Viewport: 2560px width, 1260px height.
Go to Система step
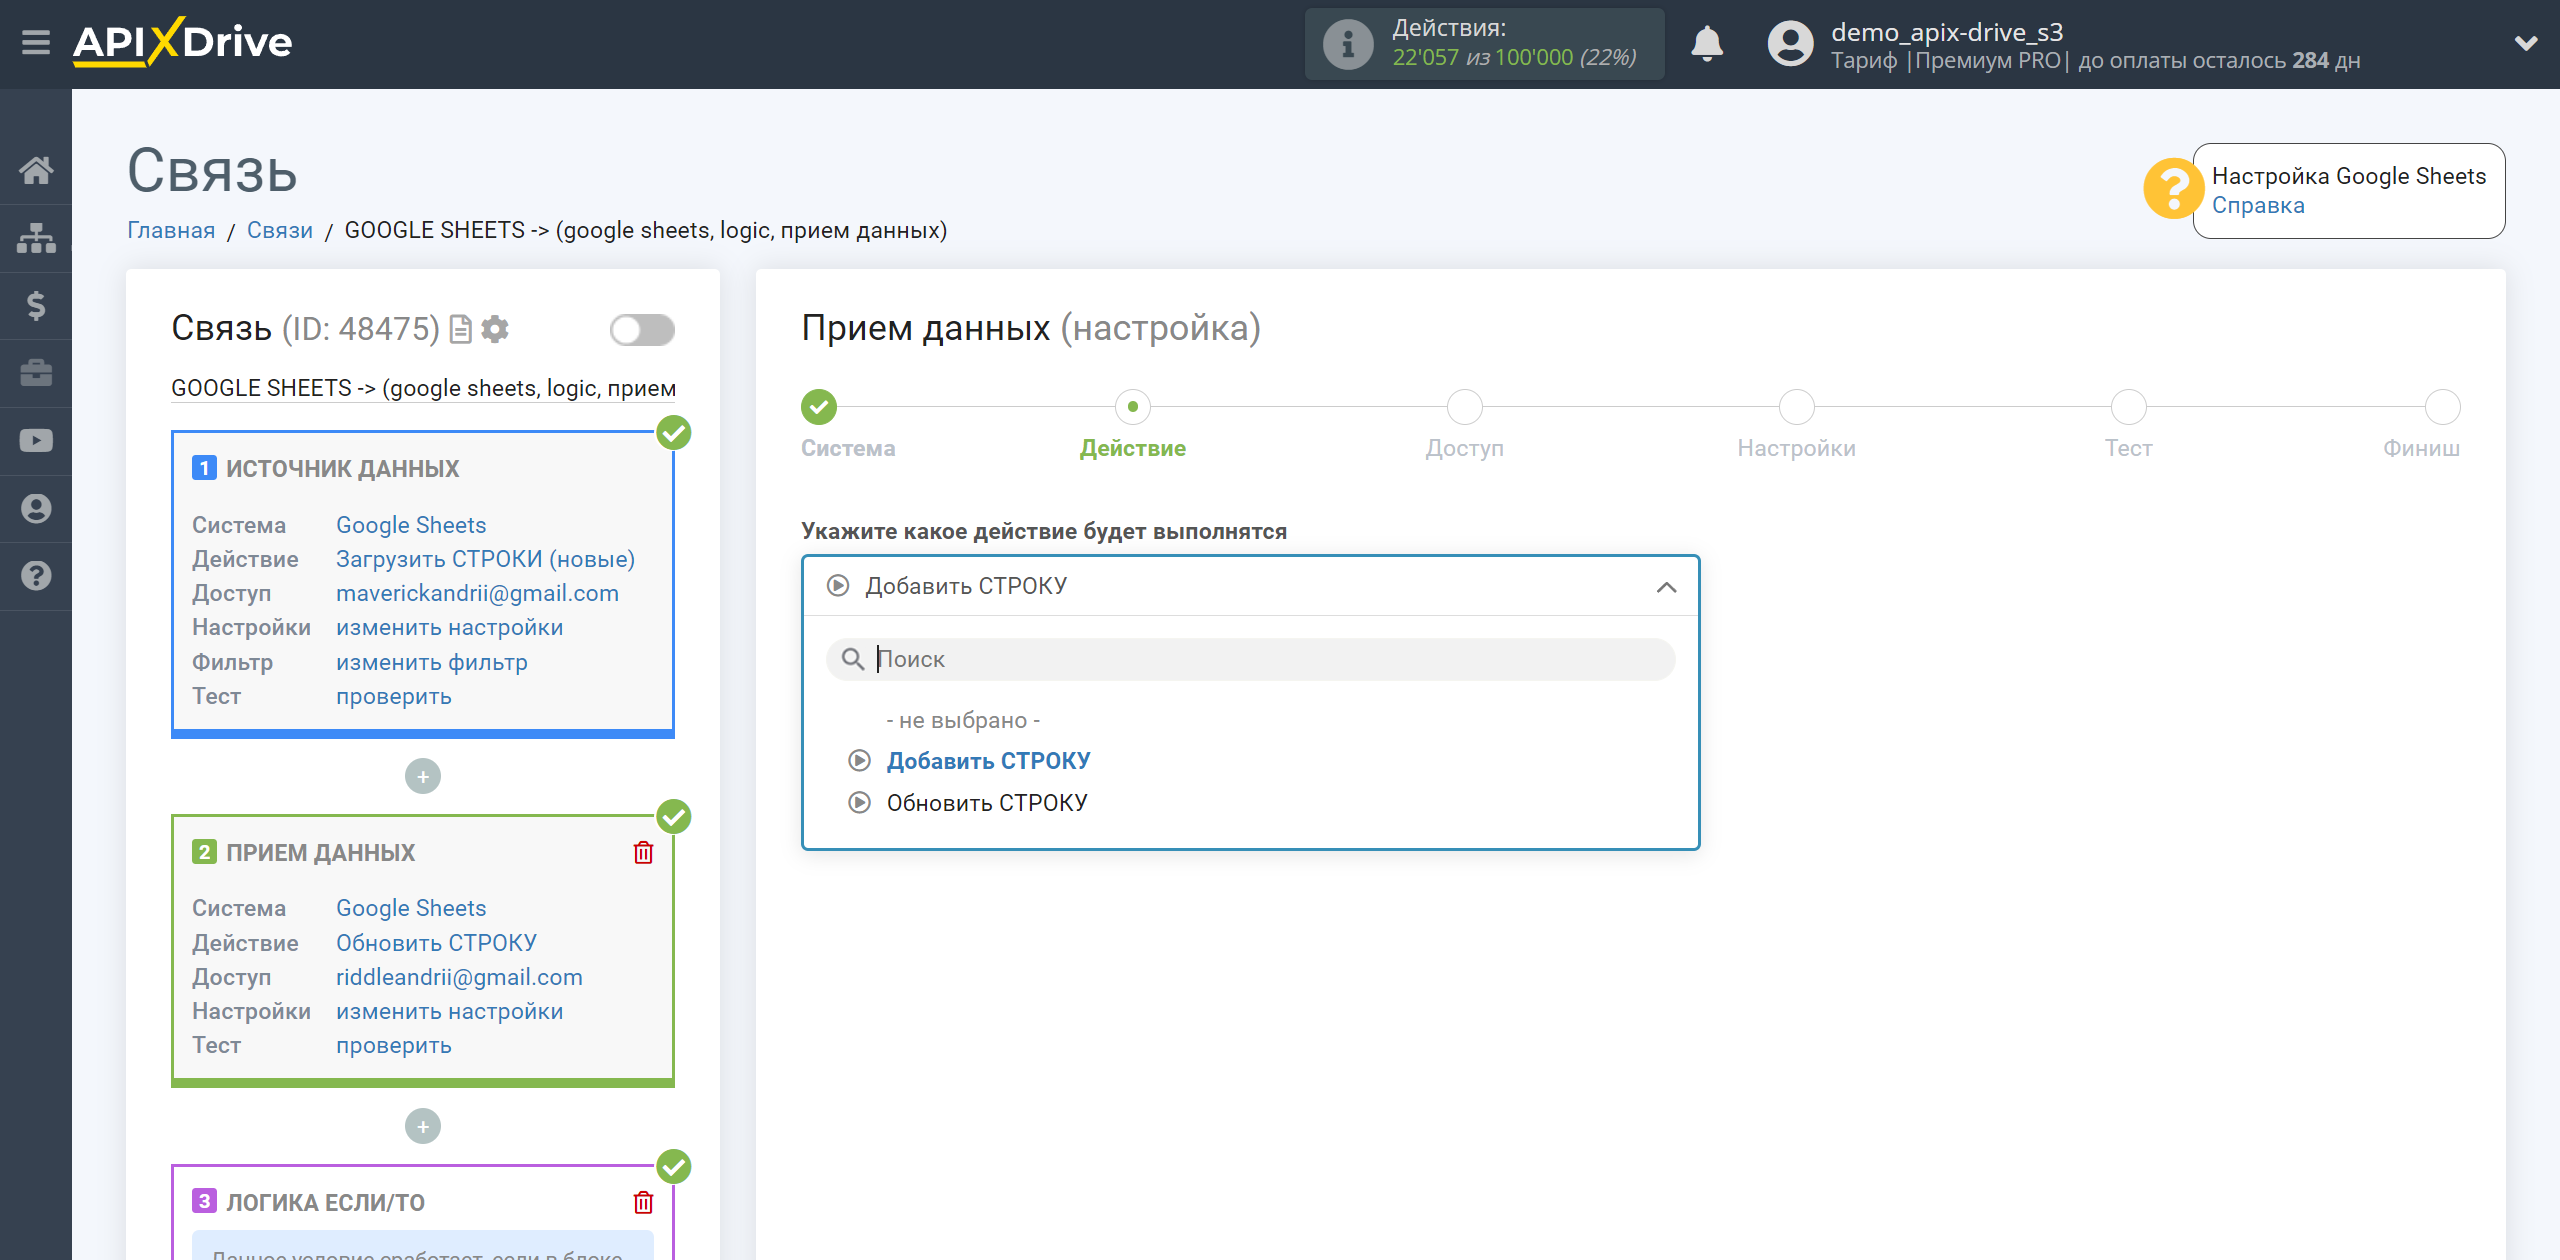(x=819, y=407)
